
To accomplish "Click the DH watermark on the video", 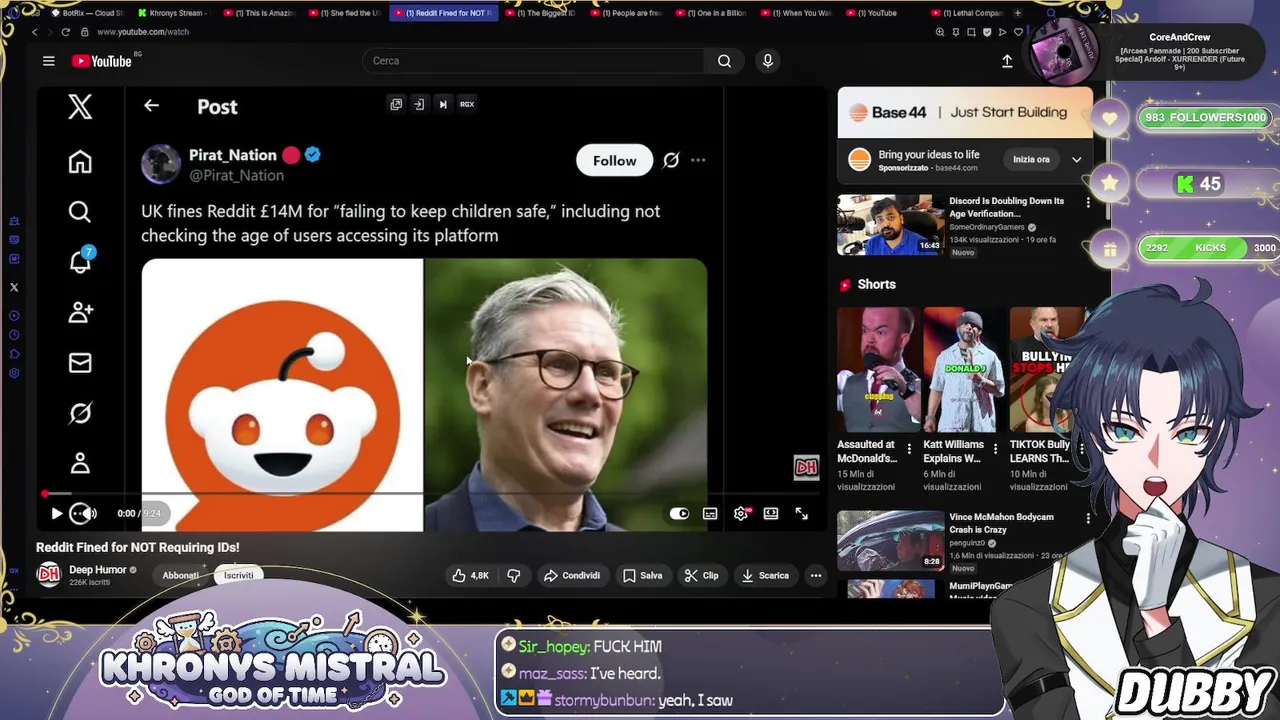I will [806, 467].
